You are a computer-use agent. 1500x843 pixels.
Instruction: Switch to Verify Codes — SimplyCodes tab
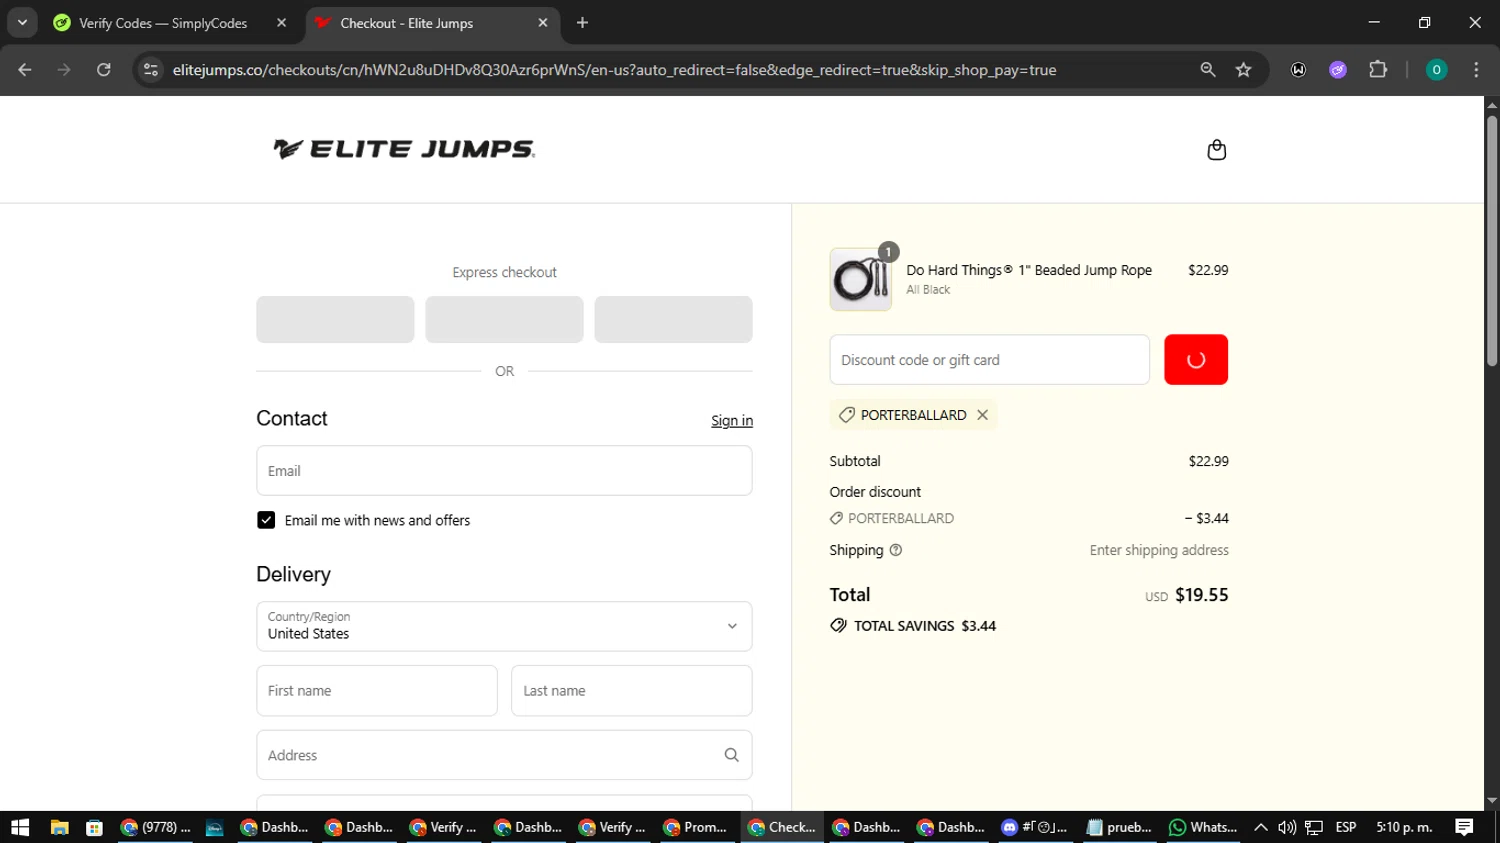click(162, 23)
